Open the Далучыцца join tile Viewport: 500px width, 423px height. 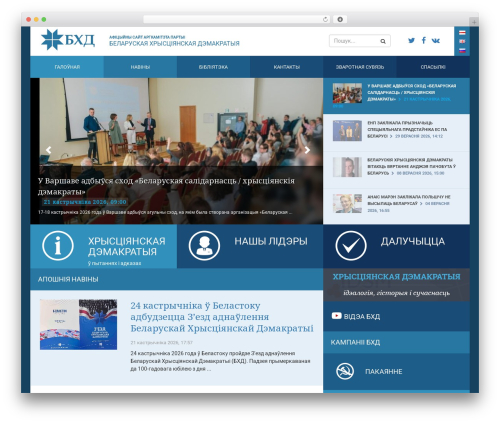(396, 246)
